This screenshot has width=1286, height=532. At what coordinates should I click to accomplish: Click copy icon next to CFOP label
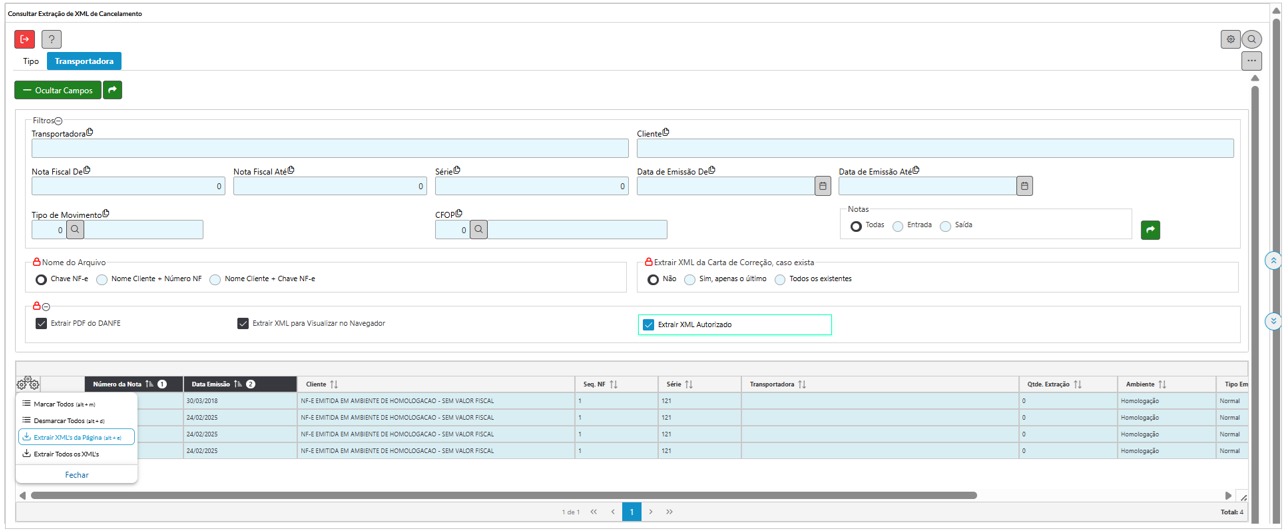coord(459,213)
